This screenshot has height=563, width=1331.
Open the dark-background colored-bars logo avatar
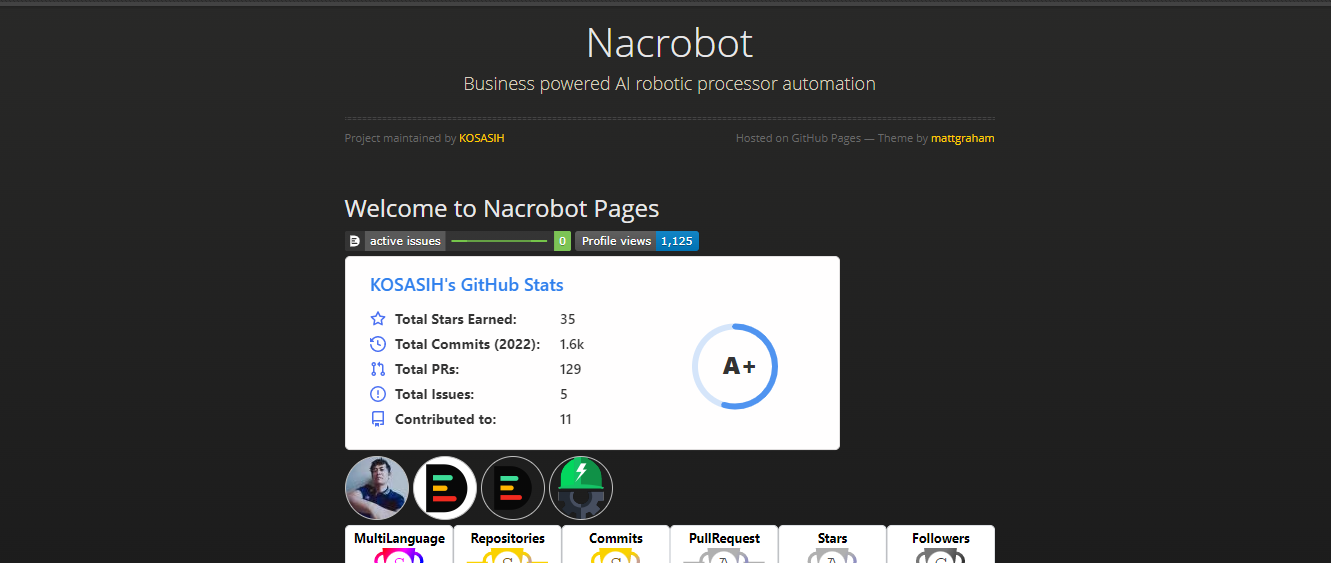513,488
